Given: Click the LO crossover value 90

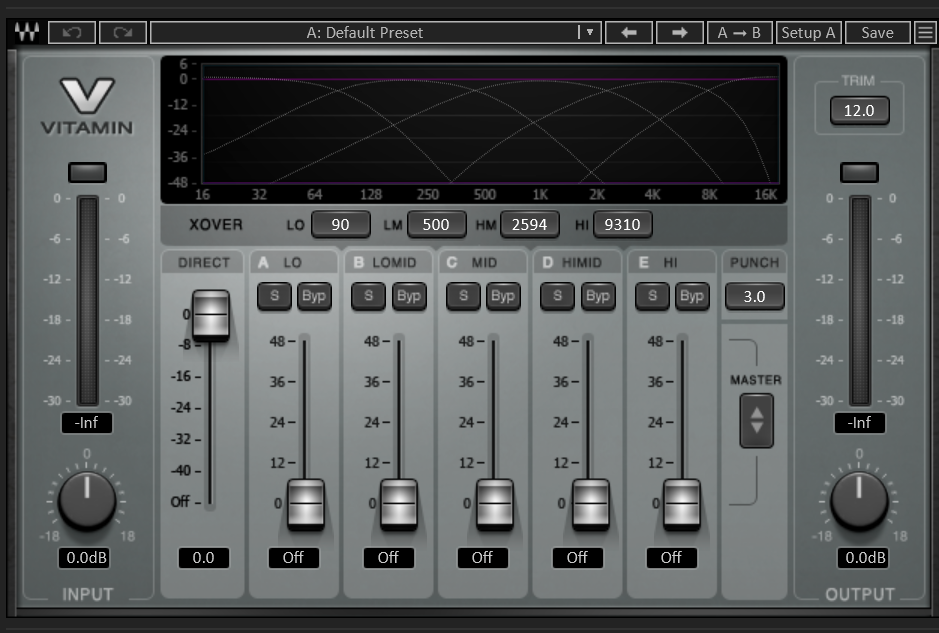Looking at the screenshot, I should tap(340, 225).
